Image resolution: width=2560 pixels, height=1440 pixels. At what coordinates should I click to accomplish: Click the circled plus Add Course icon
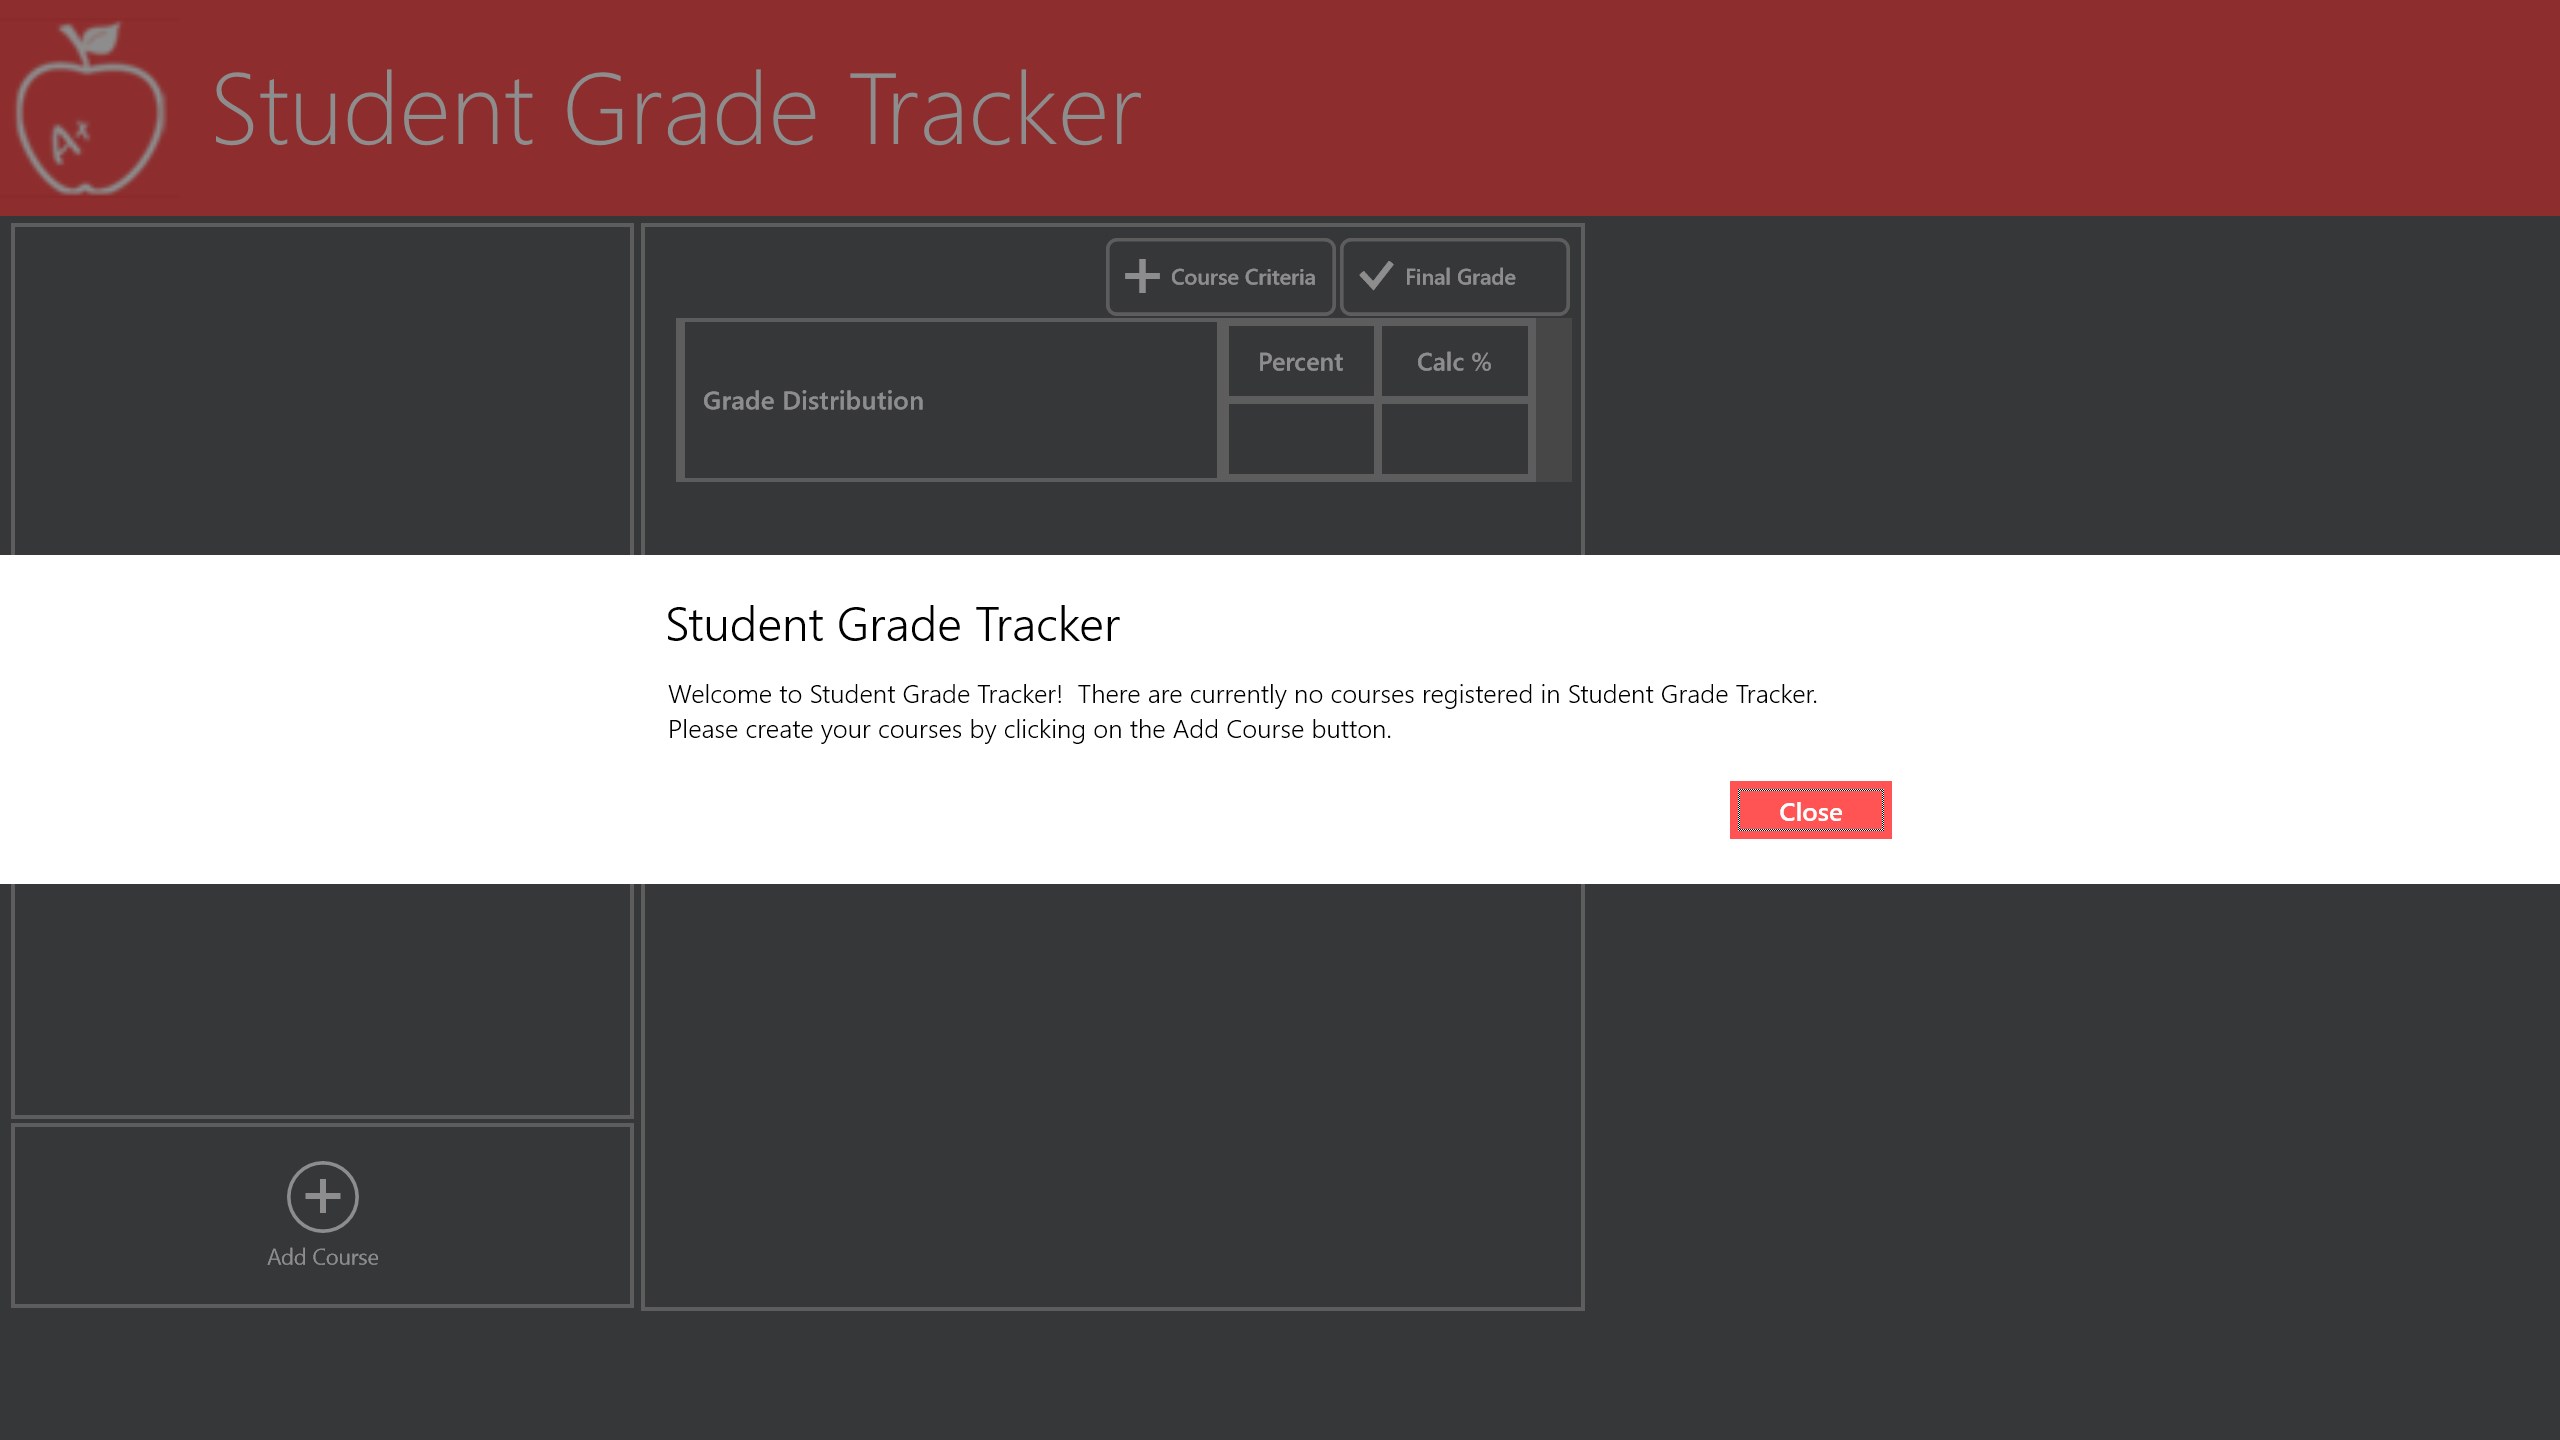[x=322, y=1196]
